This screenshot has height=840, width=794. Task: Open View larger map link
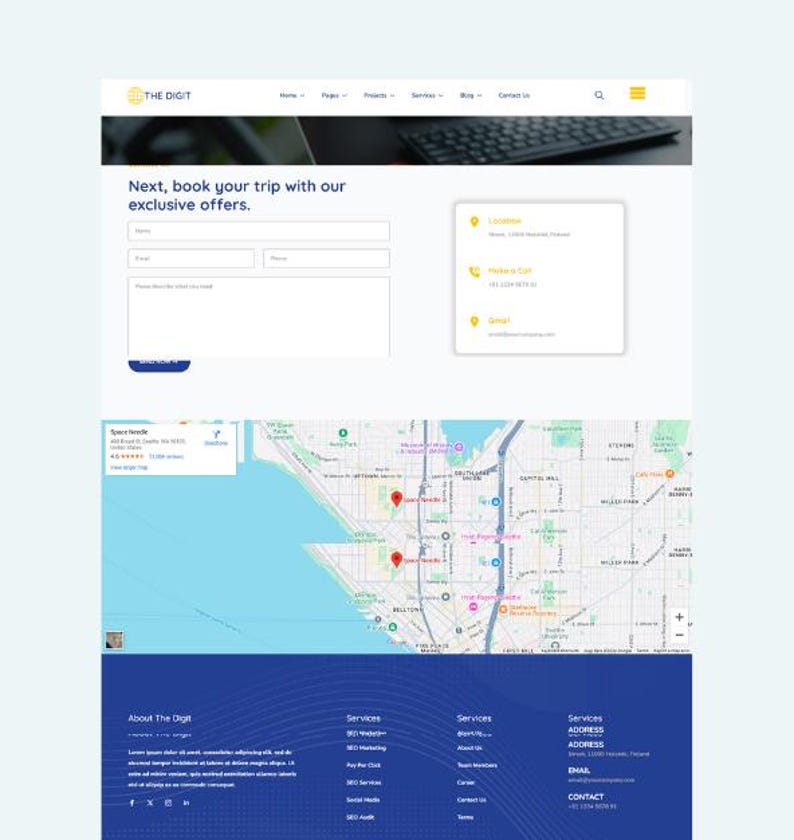point(129,468)
